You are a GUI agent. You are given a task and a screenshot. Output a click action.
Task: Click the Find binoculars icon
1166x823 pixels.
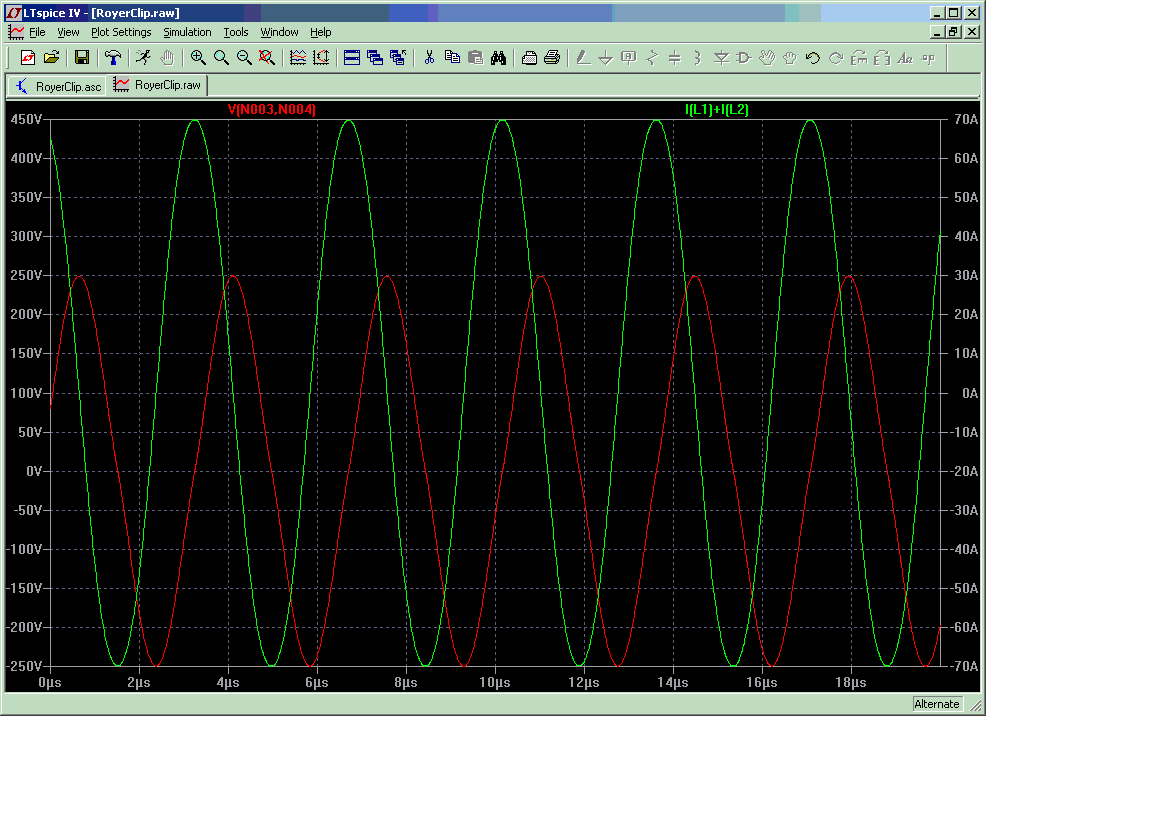[498, 58]
